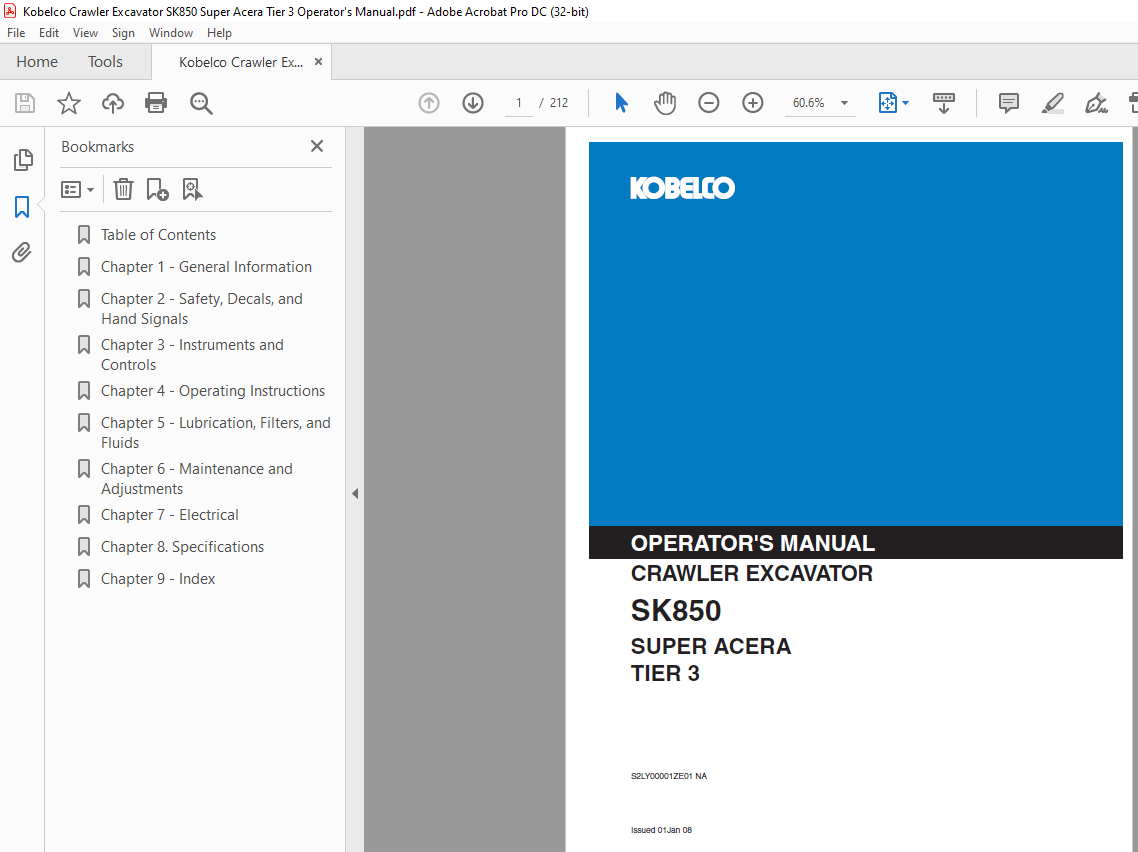1138x852 pixels.
Task: Select the Highlight text tool
Action: [x=1052, y=103]
